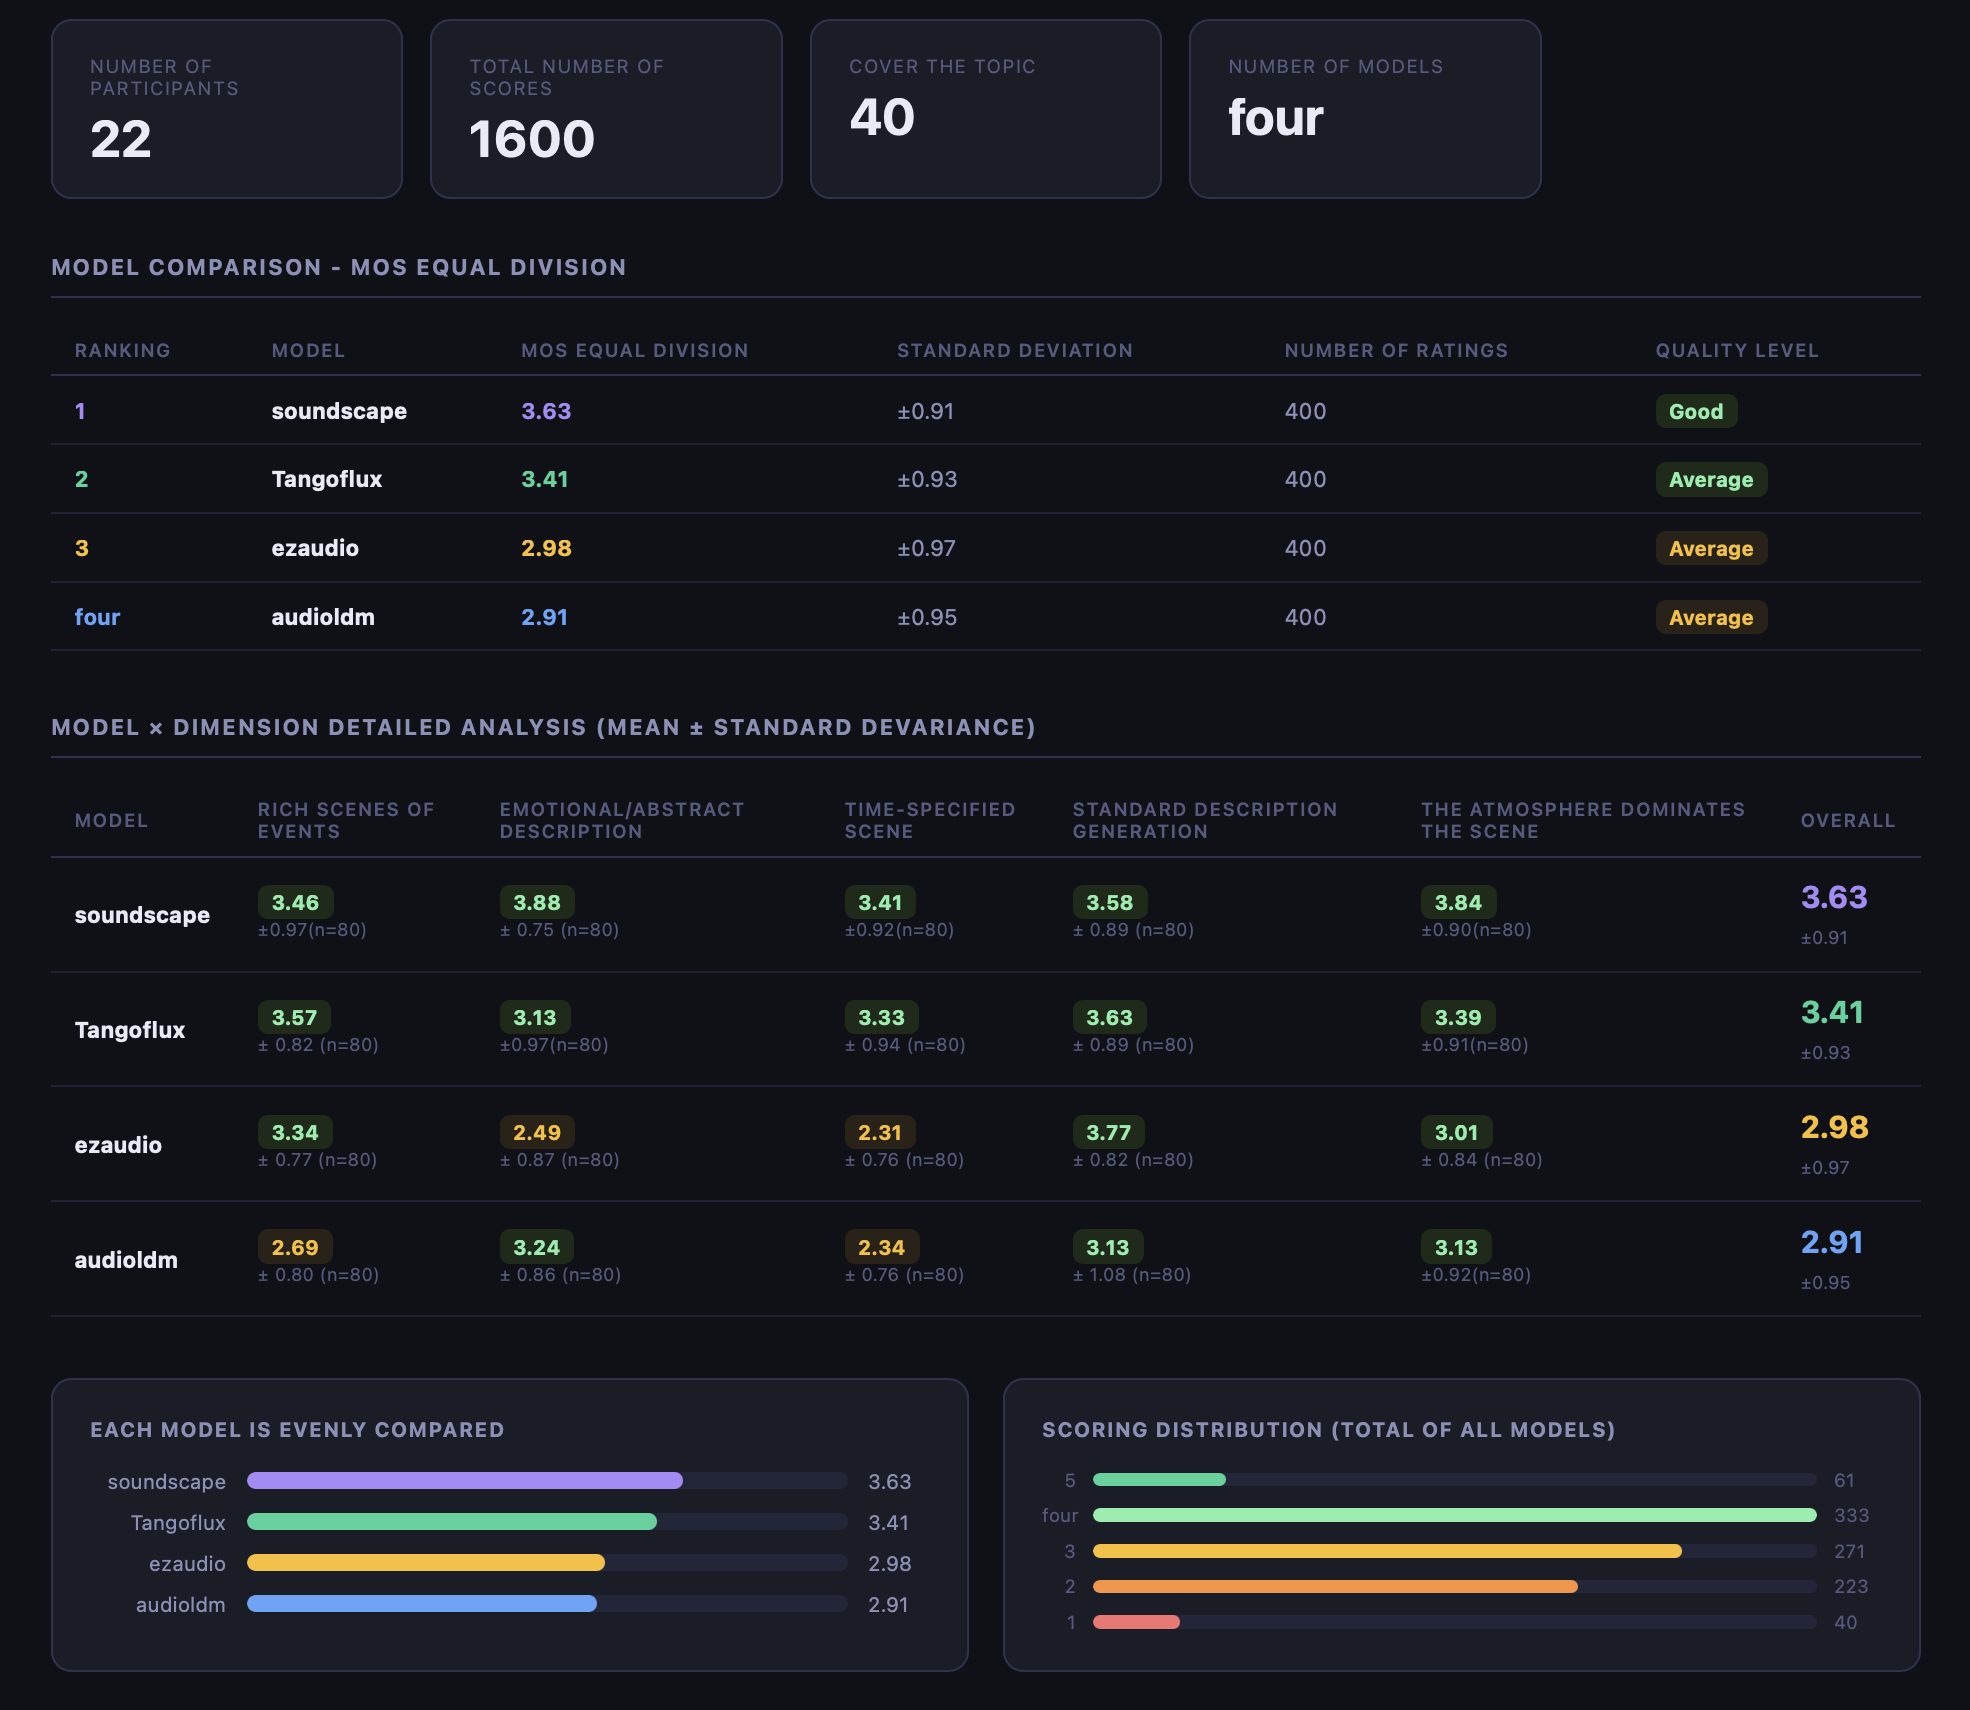This screenshot has height=1710, width=1970.
Task: Click the score 1 red distribution bar
Action: click(x=1136, y=1622)
